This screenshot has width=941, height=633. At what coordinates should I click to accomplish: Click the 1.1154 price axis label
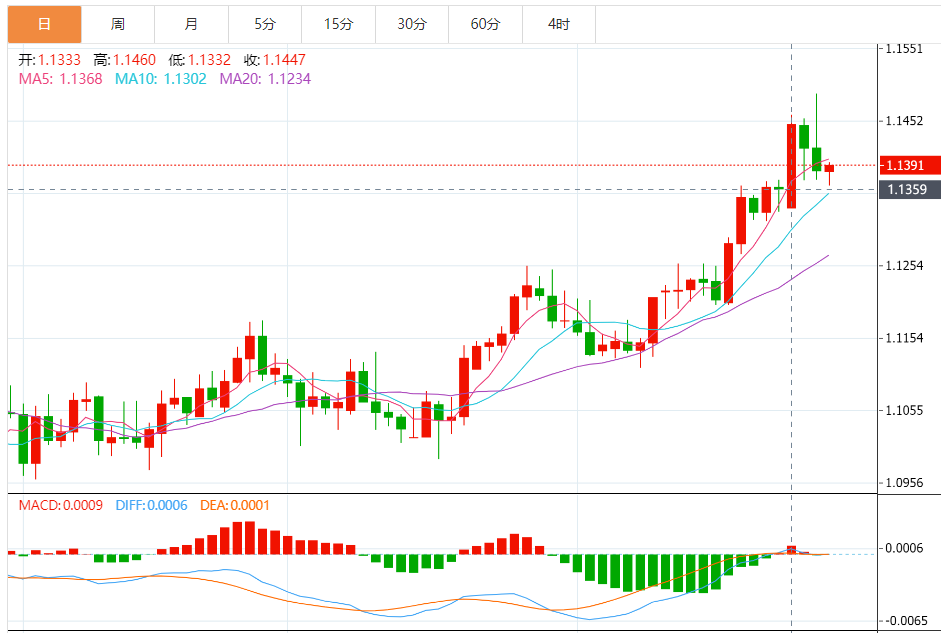tap(904, 338)
